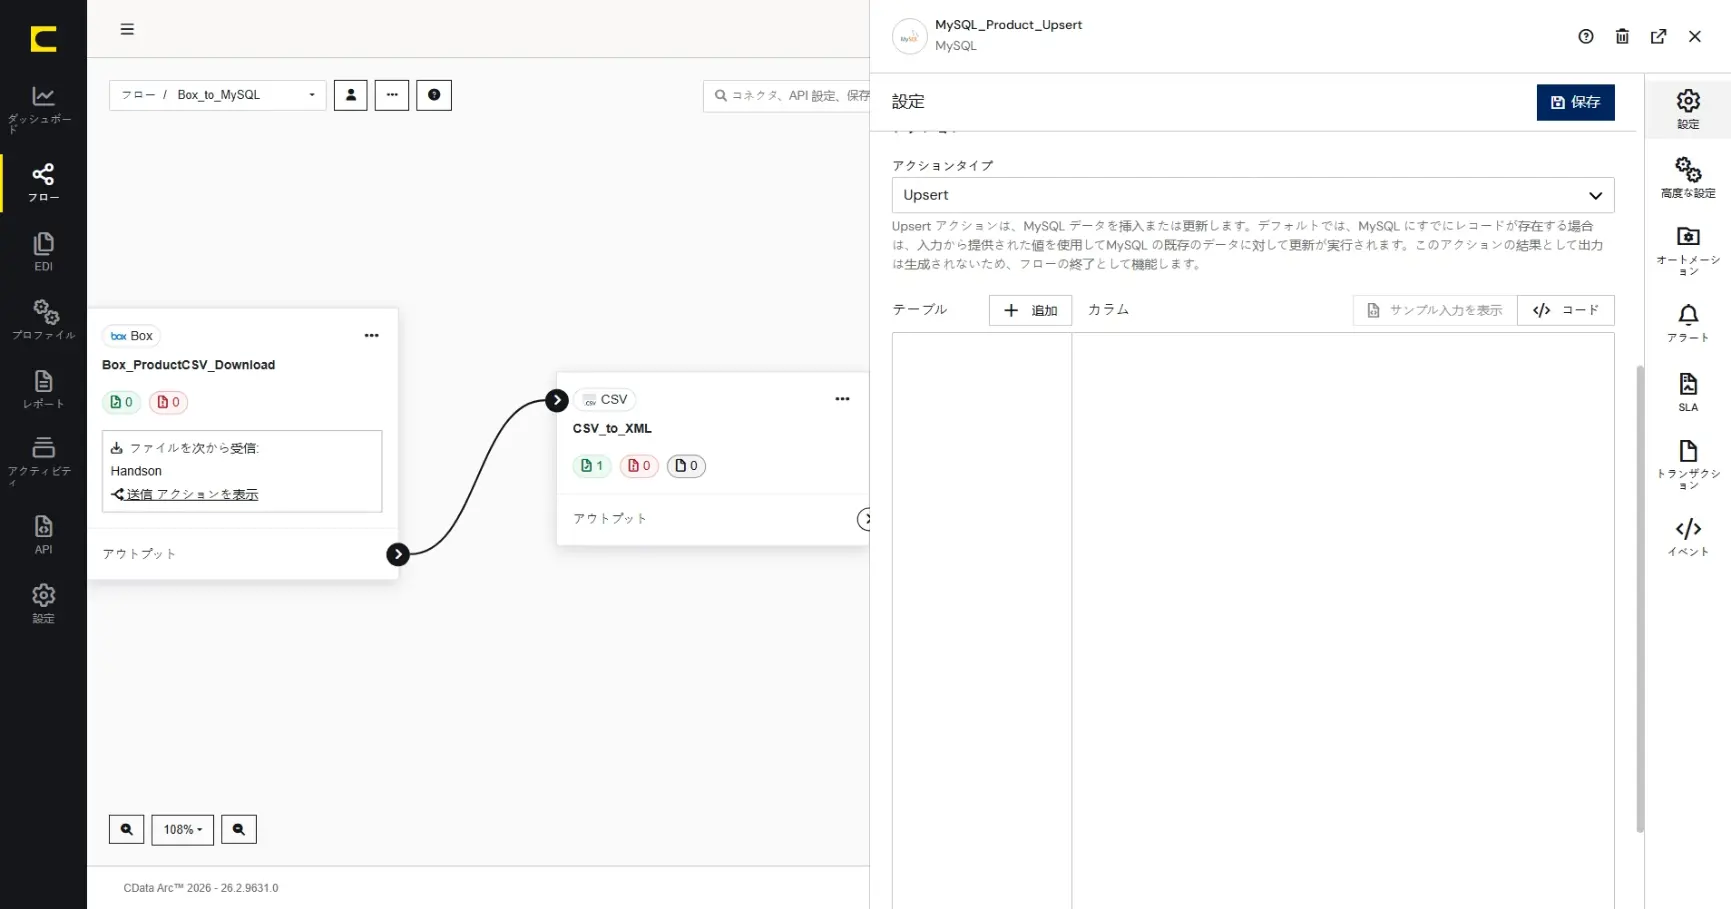The width and height of the screenshot is (1731, 909).
Task: Open help for MySQL_Product_Upsert connector
Action: coord(1586,37)
